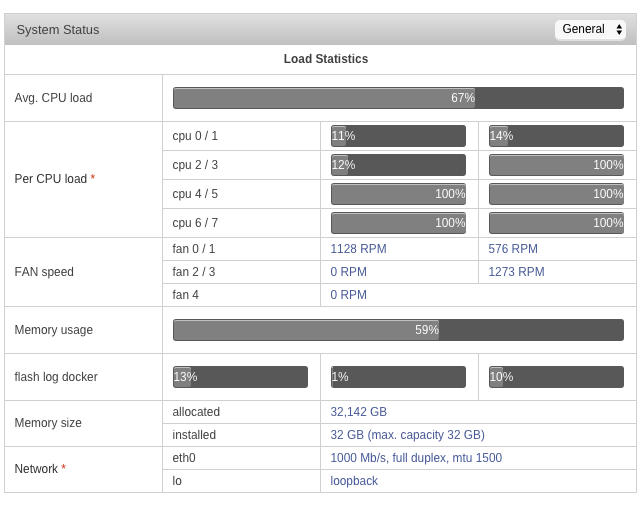Click the red asterisk beside Network

64,467
